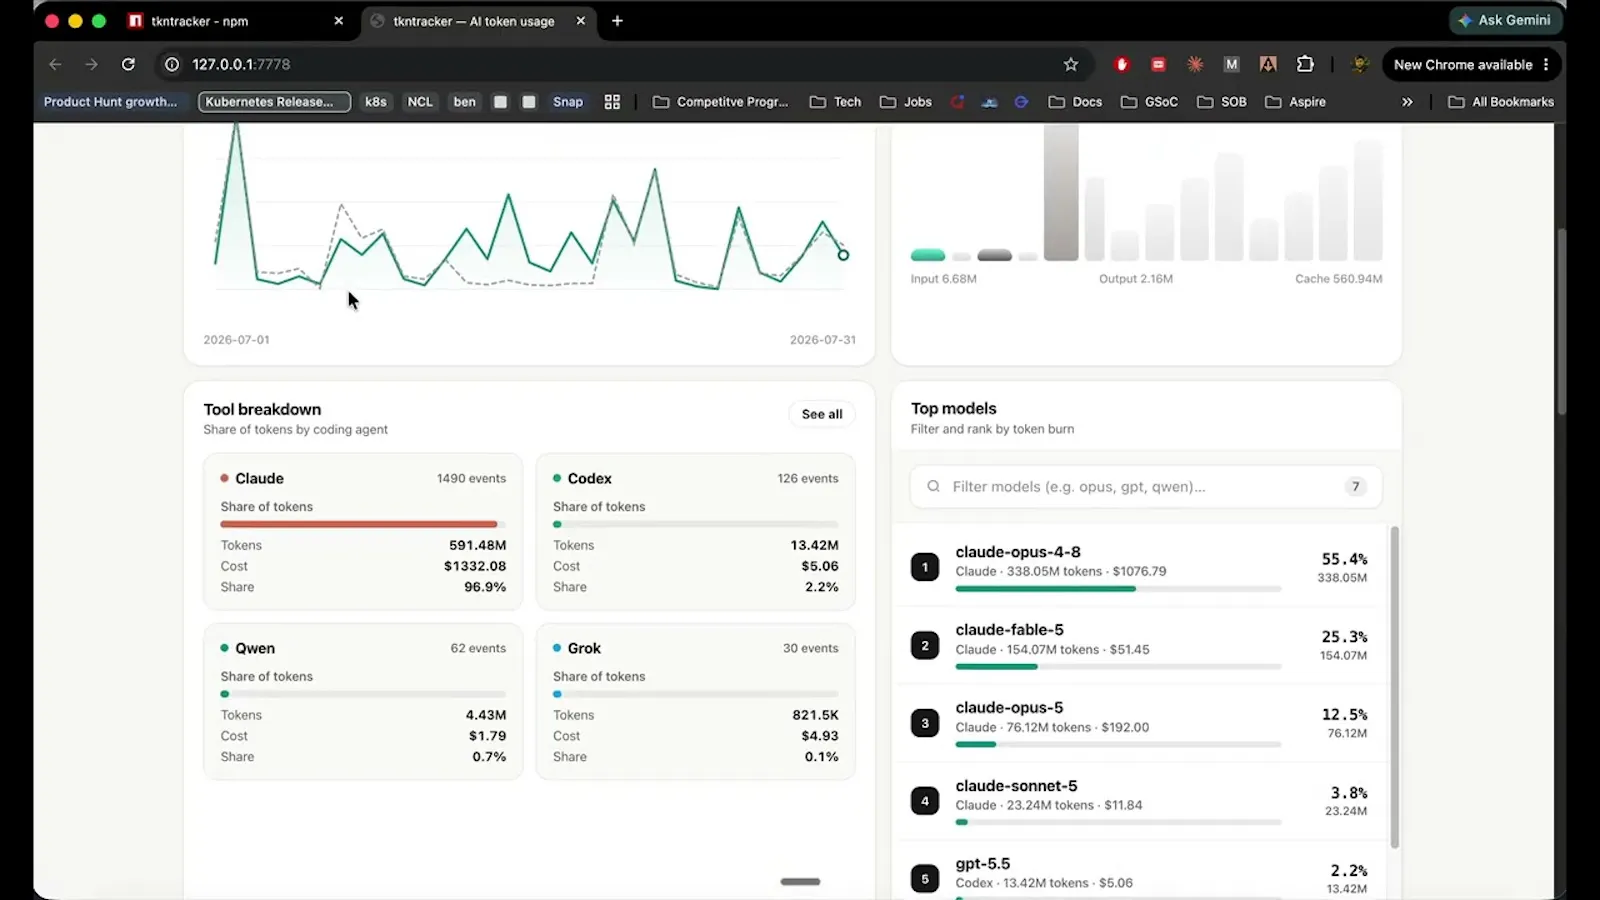Screen dimensions: 1600x900
Task: Show more bookmarks with the double chevron
Action: click(1407, 102)
